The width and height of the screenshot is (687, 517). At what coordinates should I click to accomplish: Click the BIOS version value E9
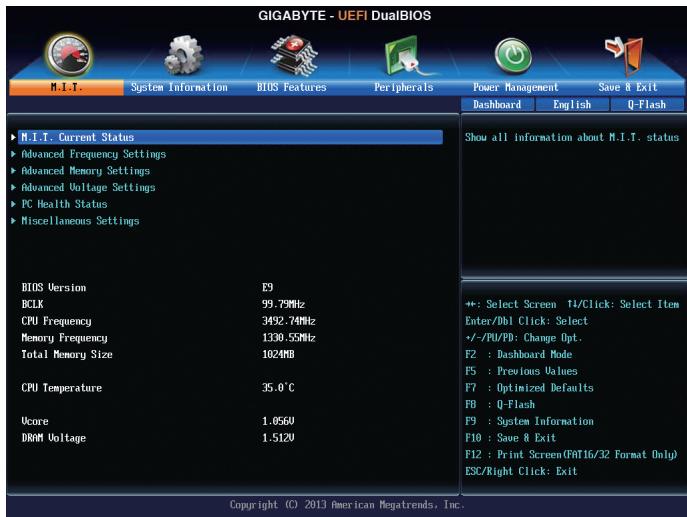tap(267, 287)
